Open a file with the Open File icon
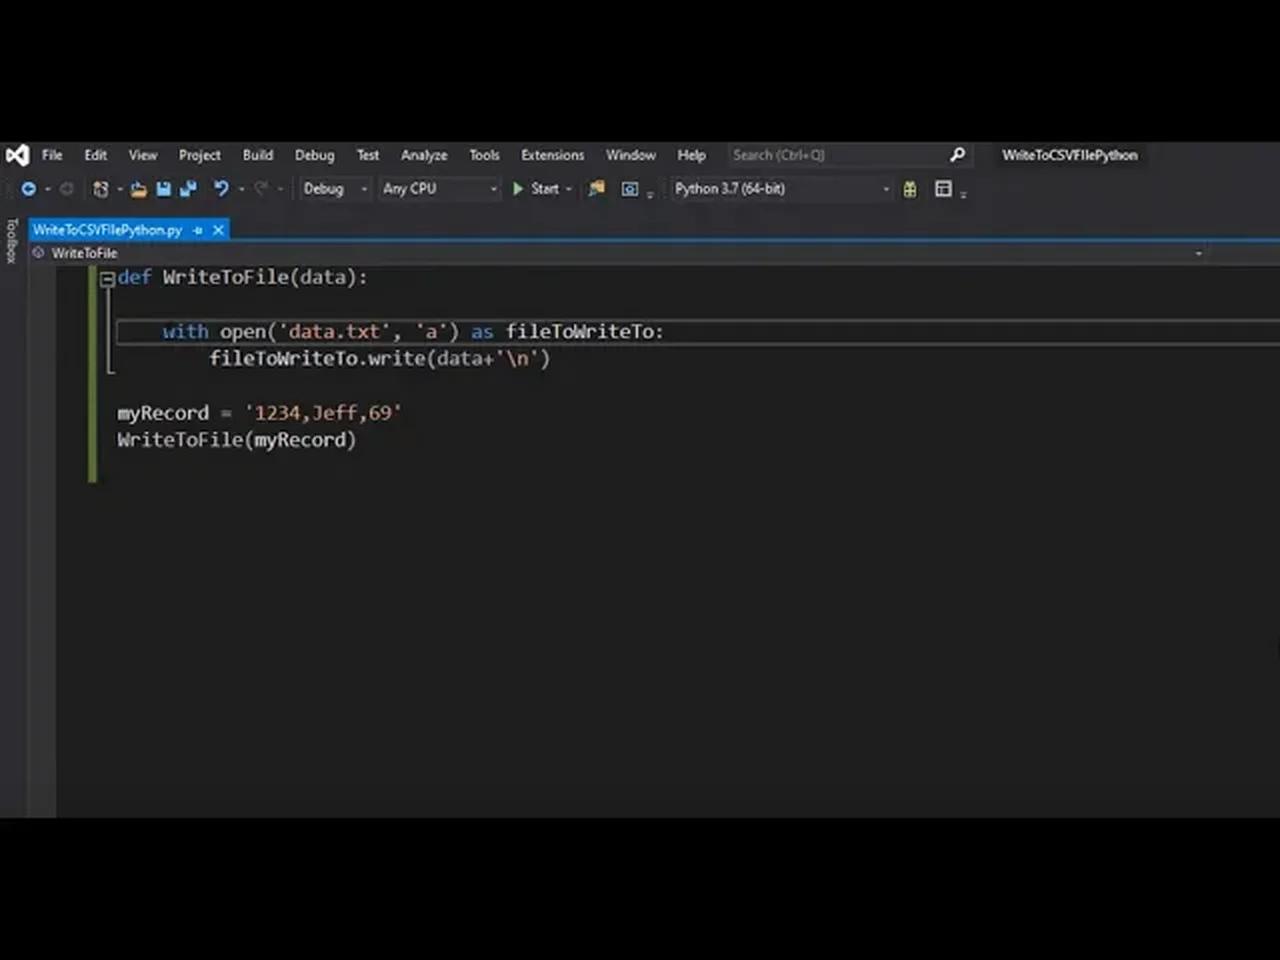The width and height of the screenshot is (1280, 960). [139, 189]
